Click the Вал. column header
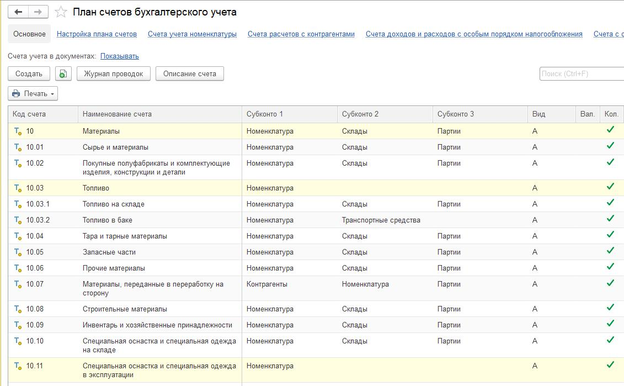The image size is (624, 386). coord(588,114)
